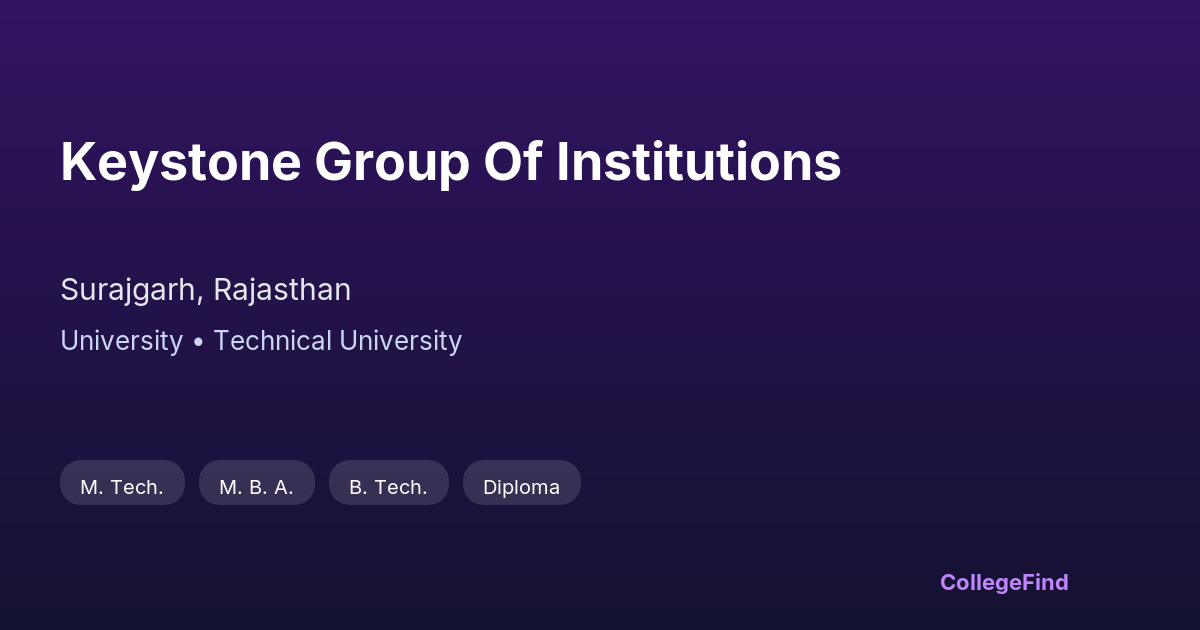This screenshot has width=1200, height=630.
Task: Click the Surajgarh, Rajasthan location text
Action: (205, 290)
